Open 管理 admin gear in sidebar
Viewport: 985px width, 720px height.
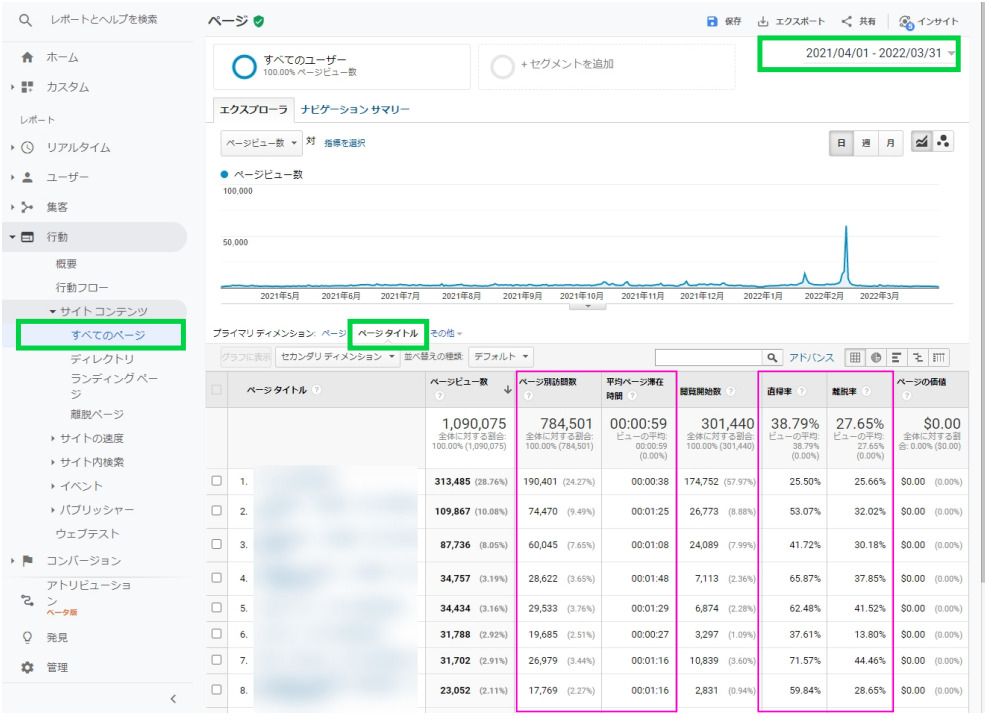[x=28, y=667]
